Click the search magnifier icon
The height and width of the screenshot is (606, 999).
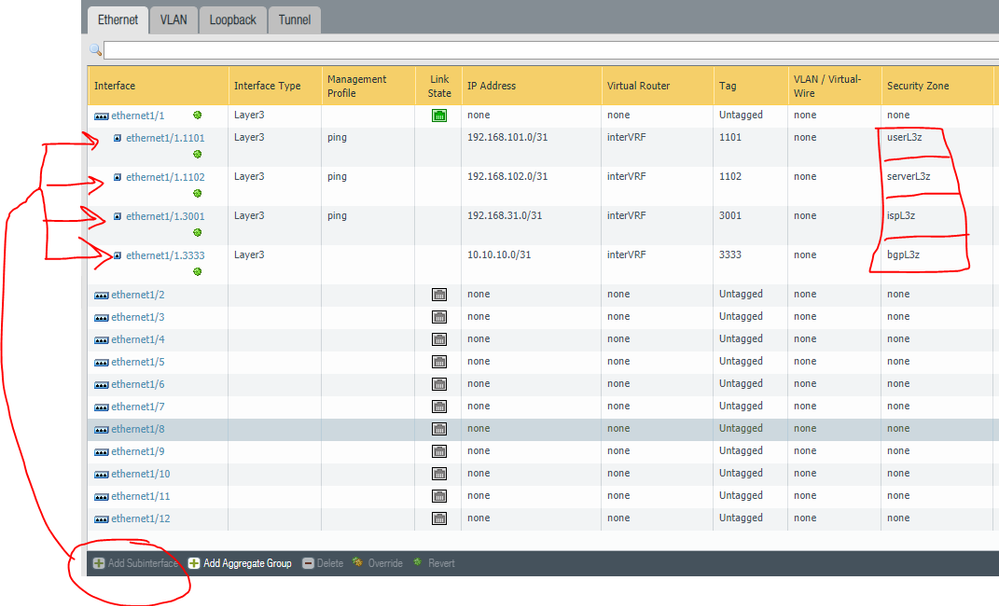(95, 49)
